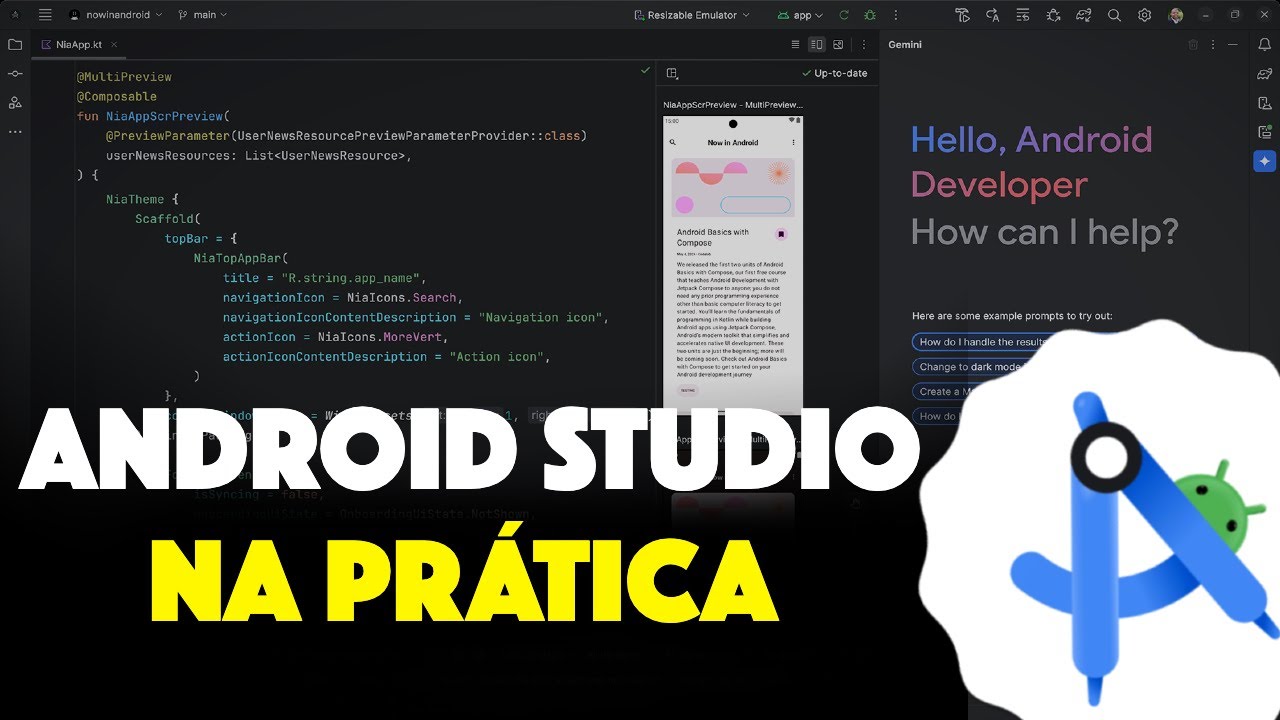Open IDE settings gear
This screenshot has width=1280, height=720.
pos(1145,15)
